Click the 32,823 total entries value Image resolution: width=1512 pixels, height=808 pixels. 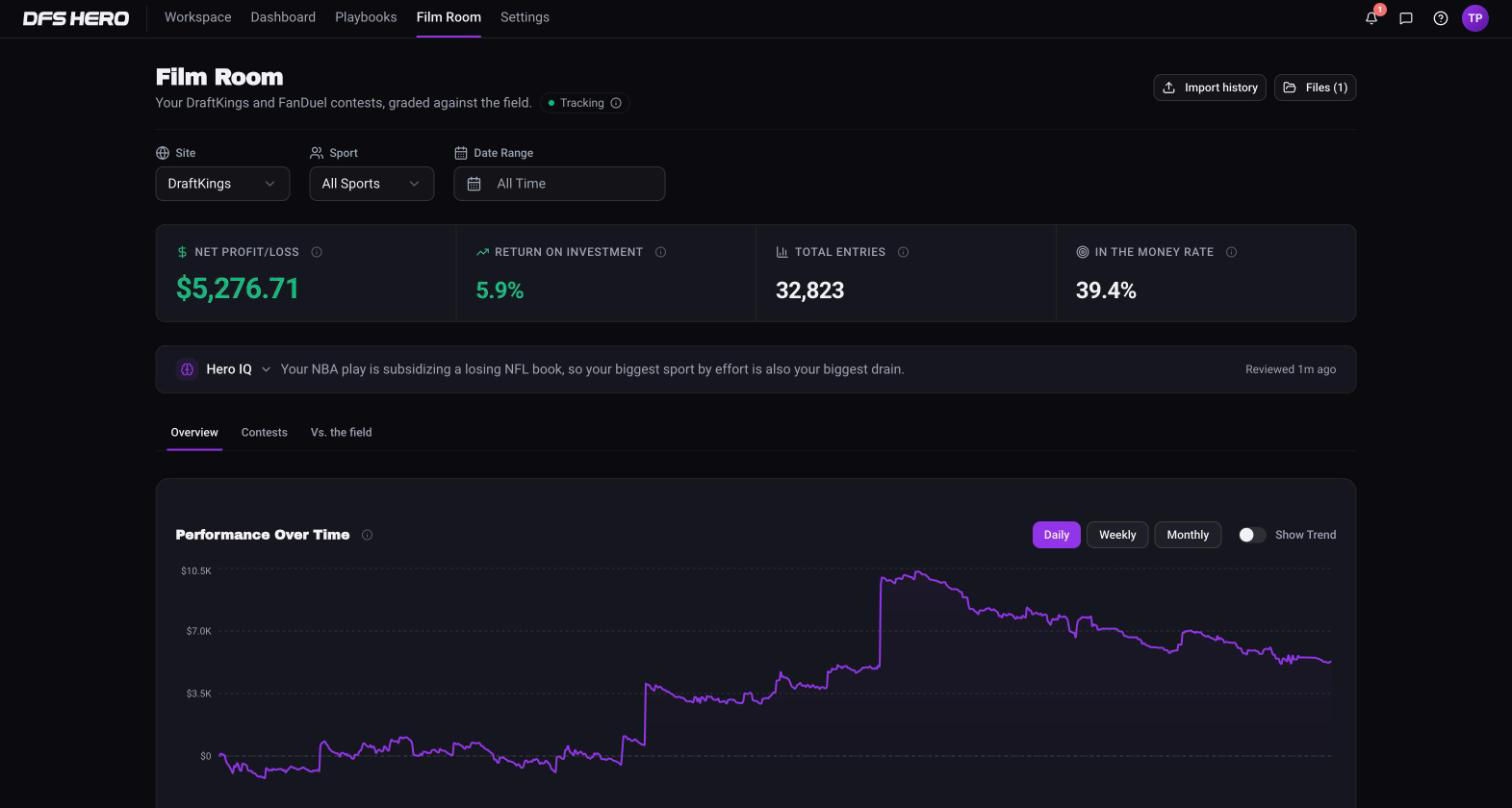click(810, 291)
